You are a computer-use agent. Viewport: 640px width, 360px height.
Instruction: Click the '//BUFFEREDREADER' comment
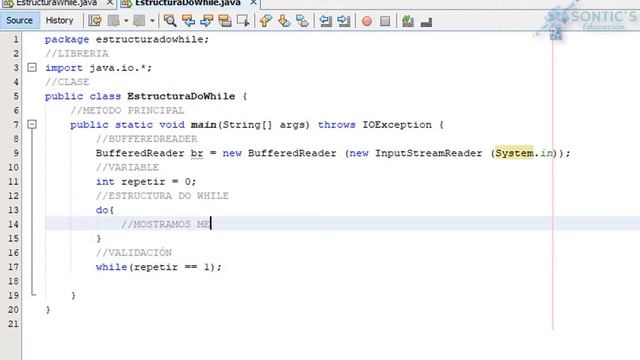(x=147, y=139)
